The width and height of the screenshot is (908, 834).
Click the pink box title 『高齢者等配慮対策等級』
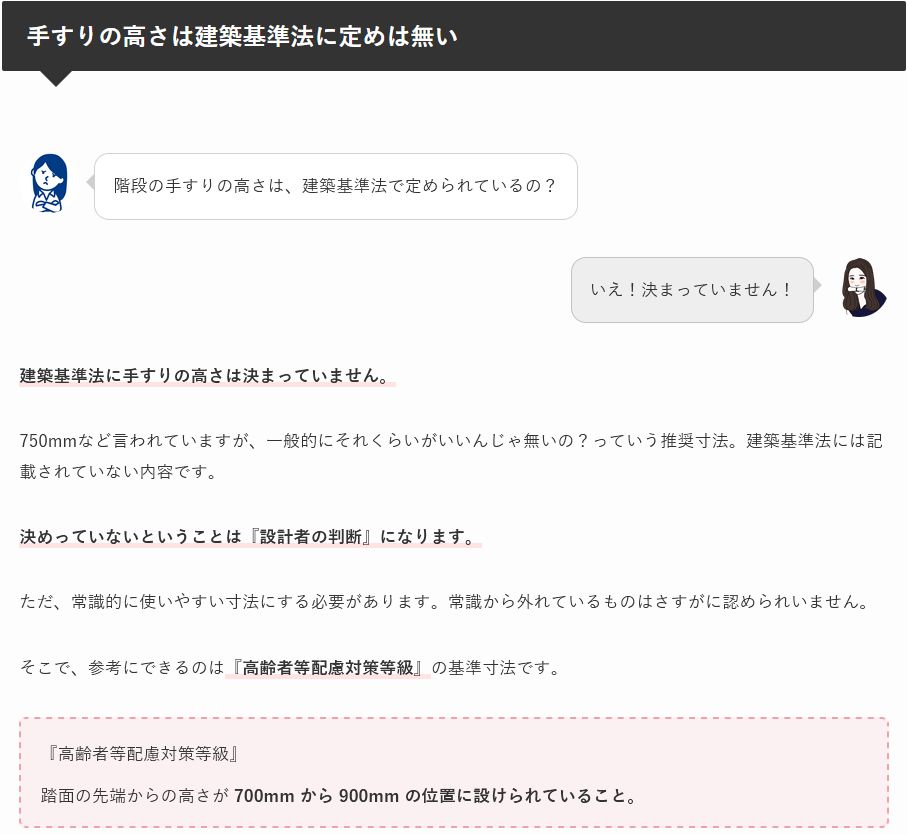[140, 753]
